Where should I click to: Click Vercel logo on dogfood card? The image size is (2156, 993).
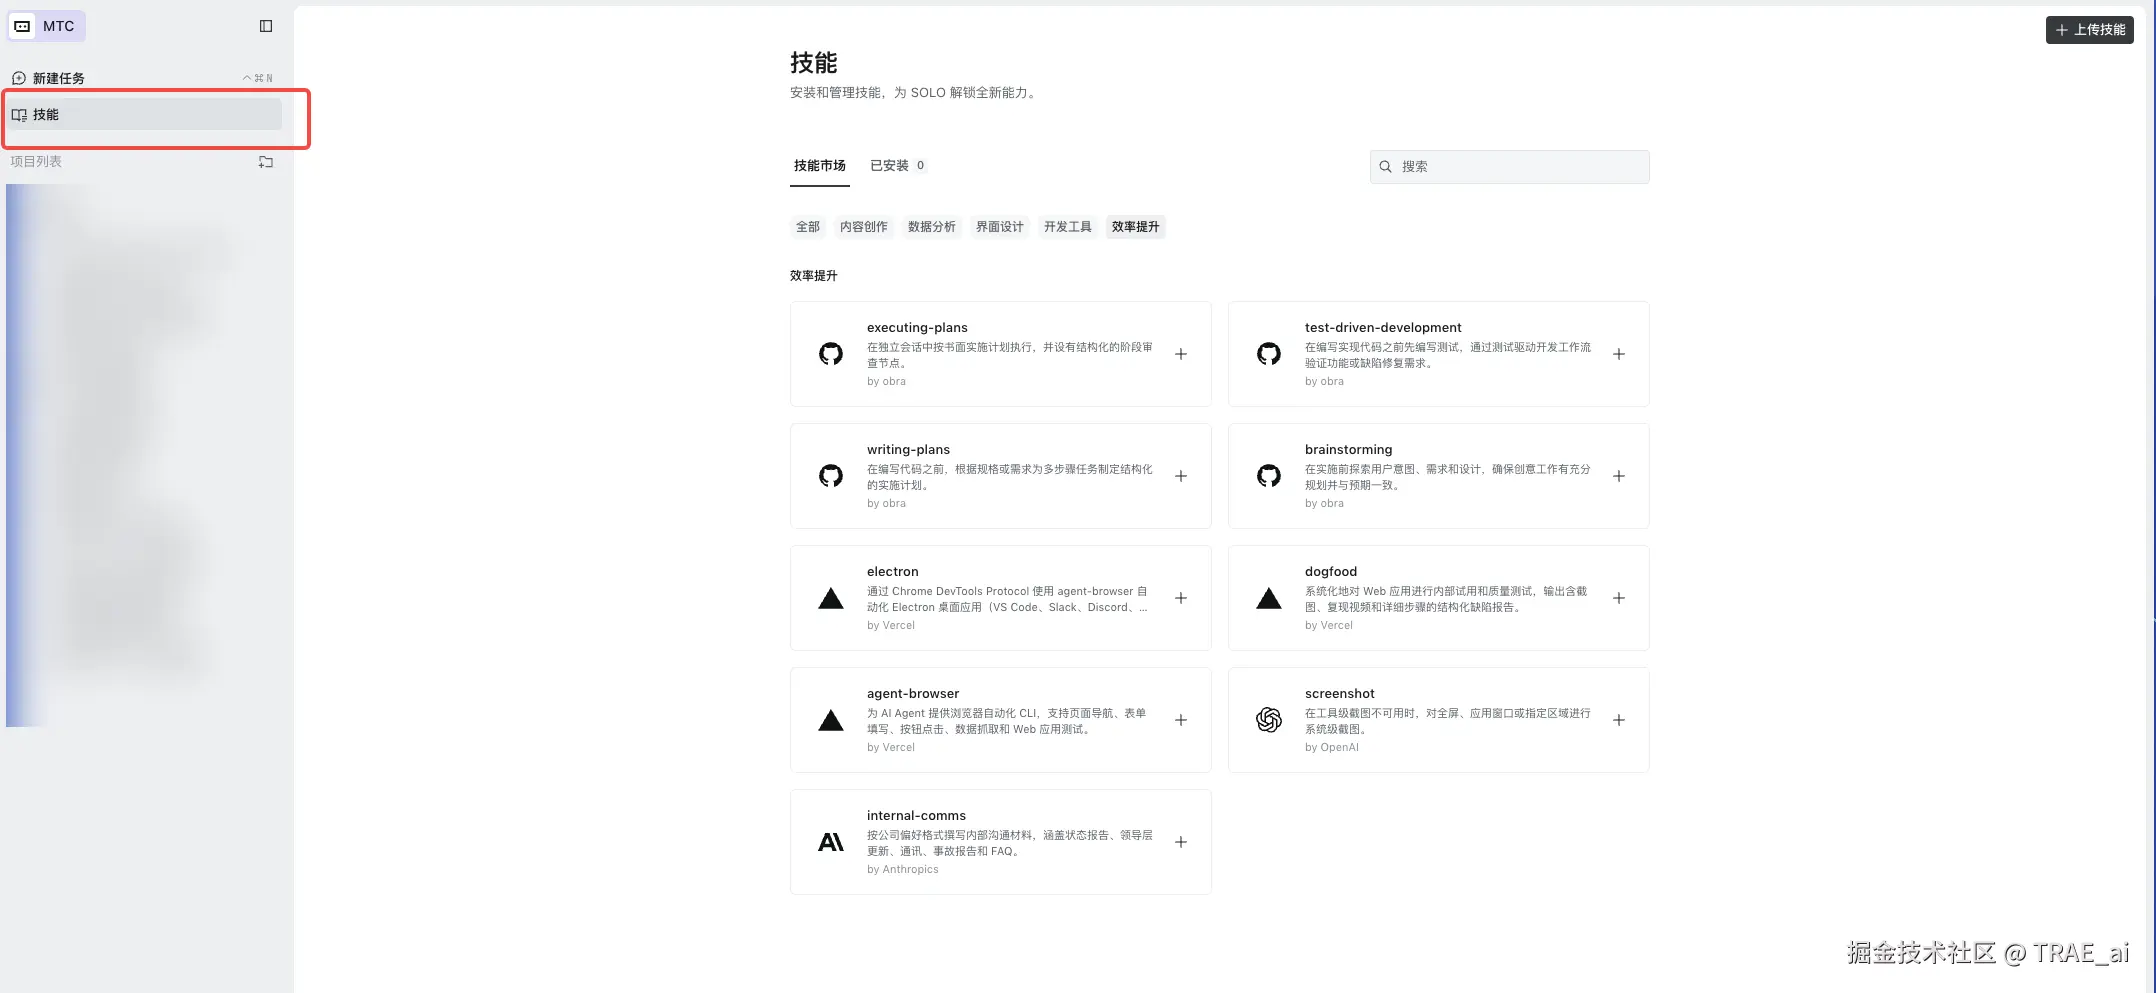coord(1269,598)
